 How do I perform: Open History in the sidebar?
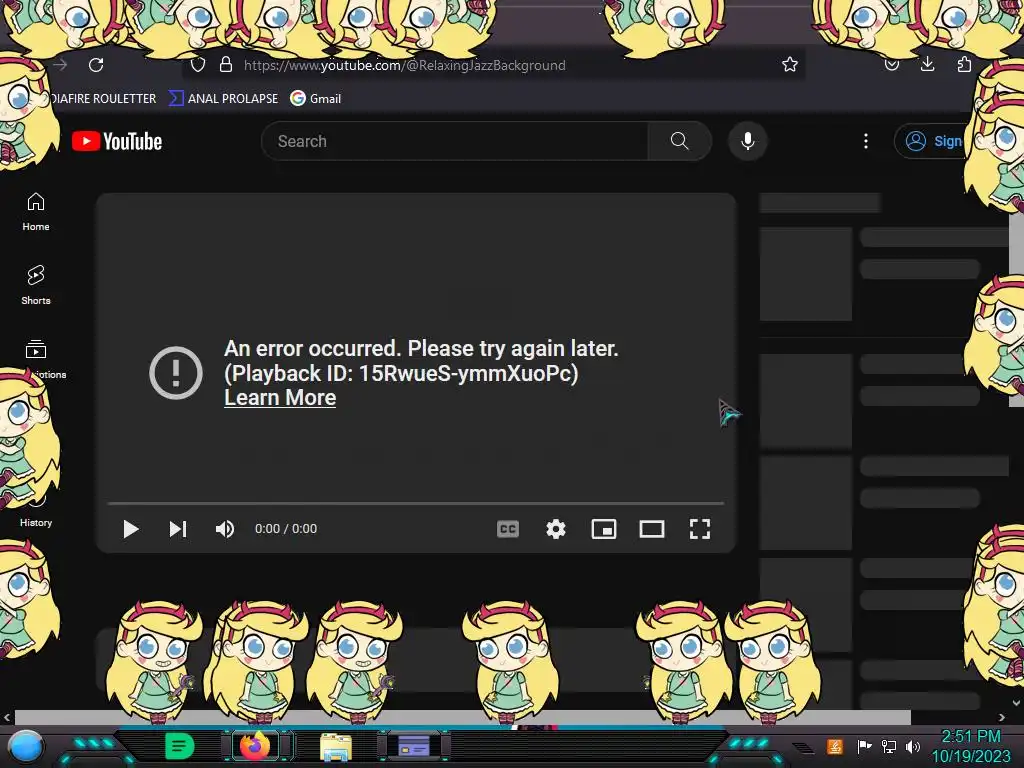(36, 513)
